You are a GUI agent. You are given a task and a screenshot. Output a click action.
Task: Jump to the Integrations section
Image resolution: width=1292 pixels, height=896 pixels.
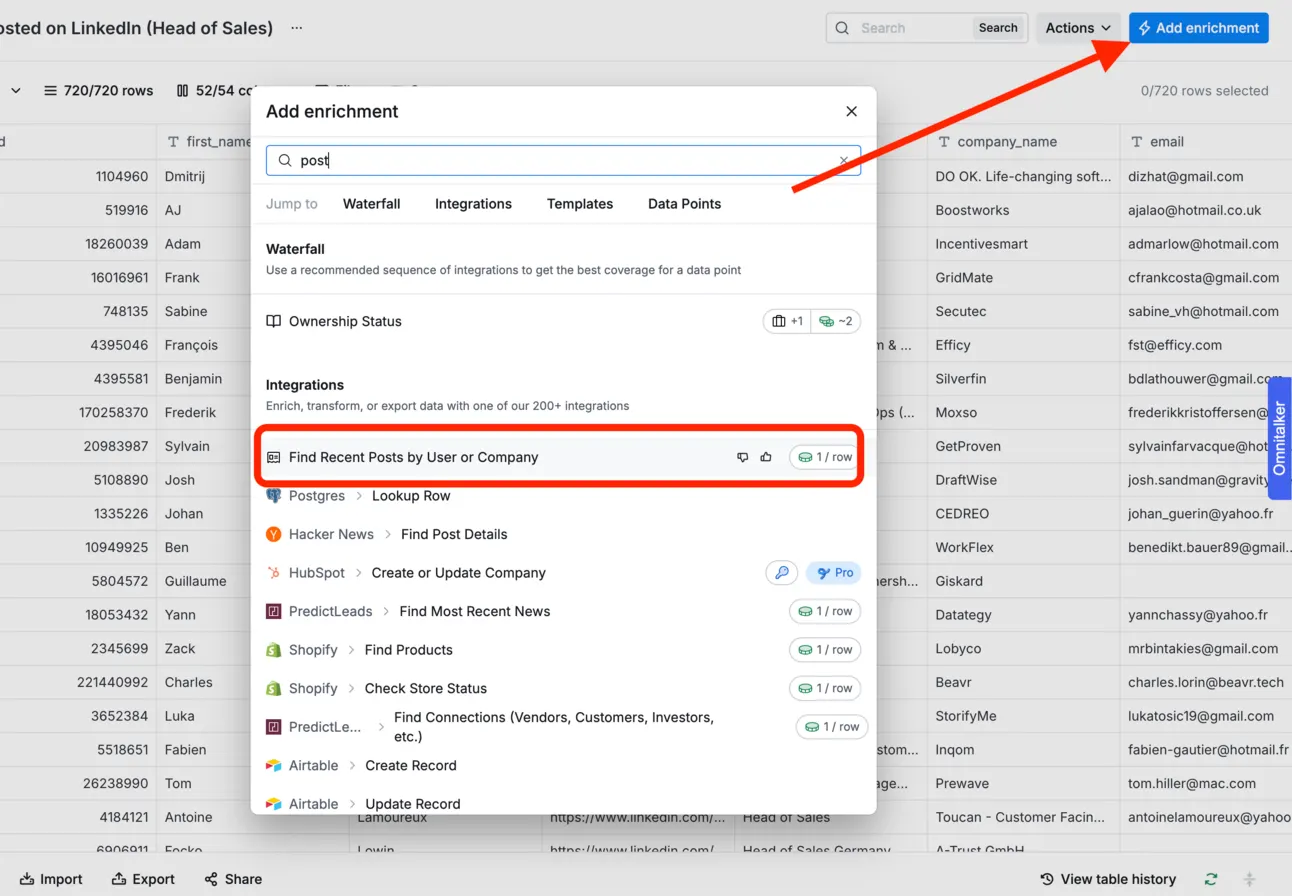(473, 204)
